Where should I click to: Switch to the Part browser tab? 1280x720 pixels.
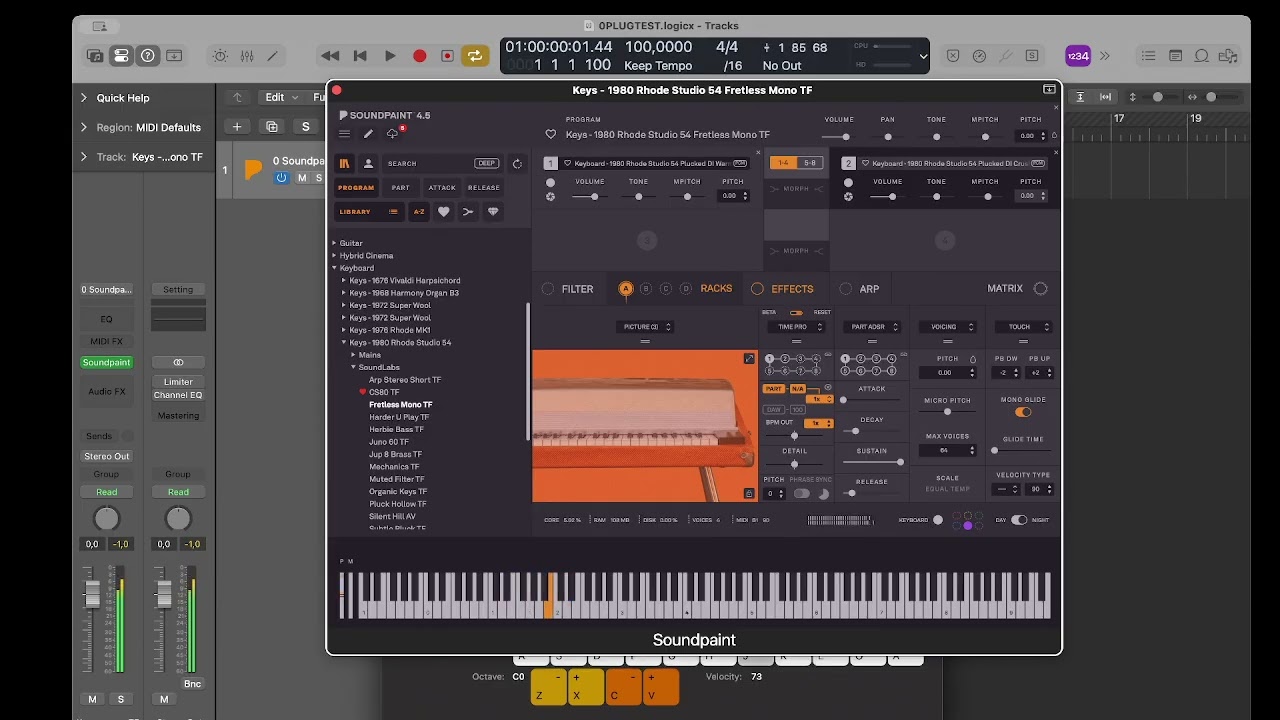(x=400, y=188)
